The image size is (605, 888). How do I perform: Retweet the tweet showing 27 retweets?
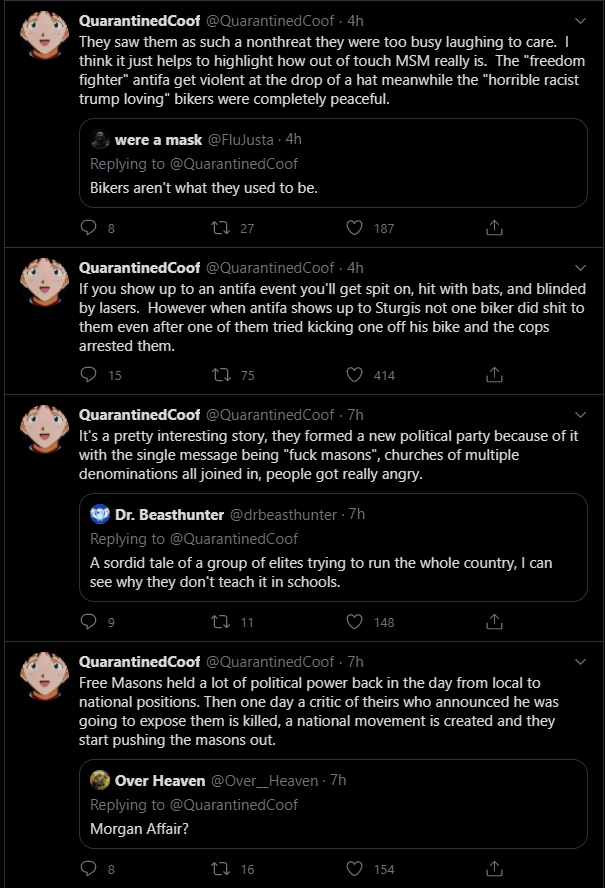pos(220,228)
